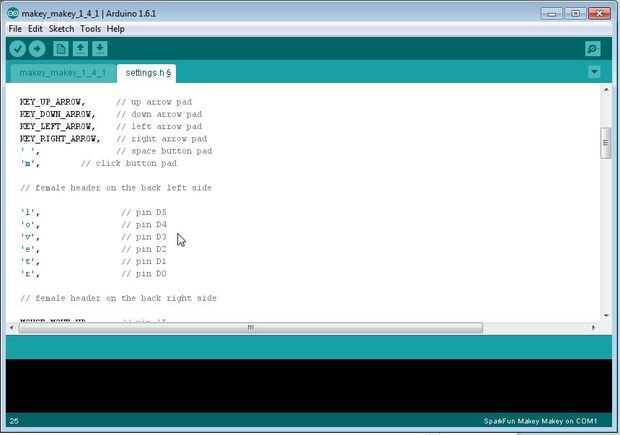Click the Open sketch up-arrow icon
Viewport: 620px width, 435px height.
pyautogui.click(x=80, y=49)
